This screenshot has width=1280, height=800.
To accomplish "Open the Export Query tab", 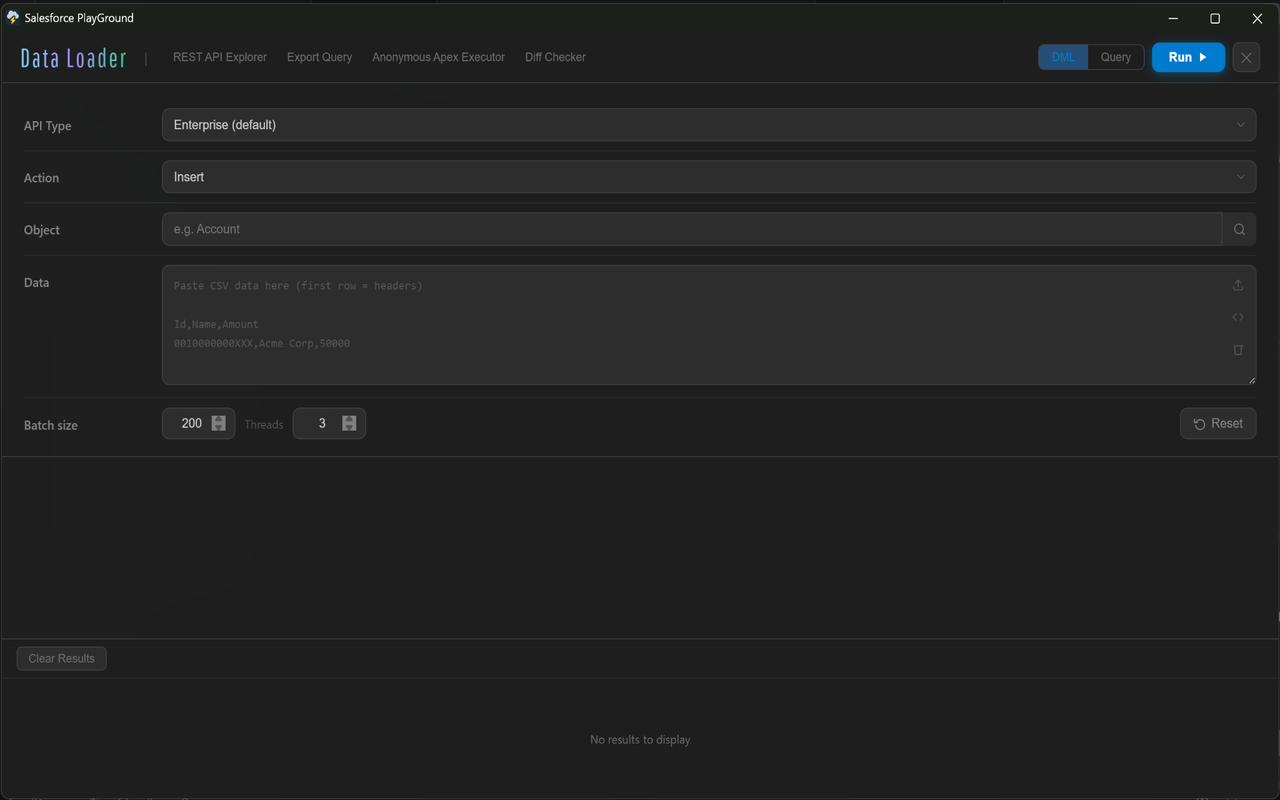I will 319,57.
